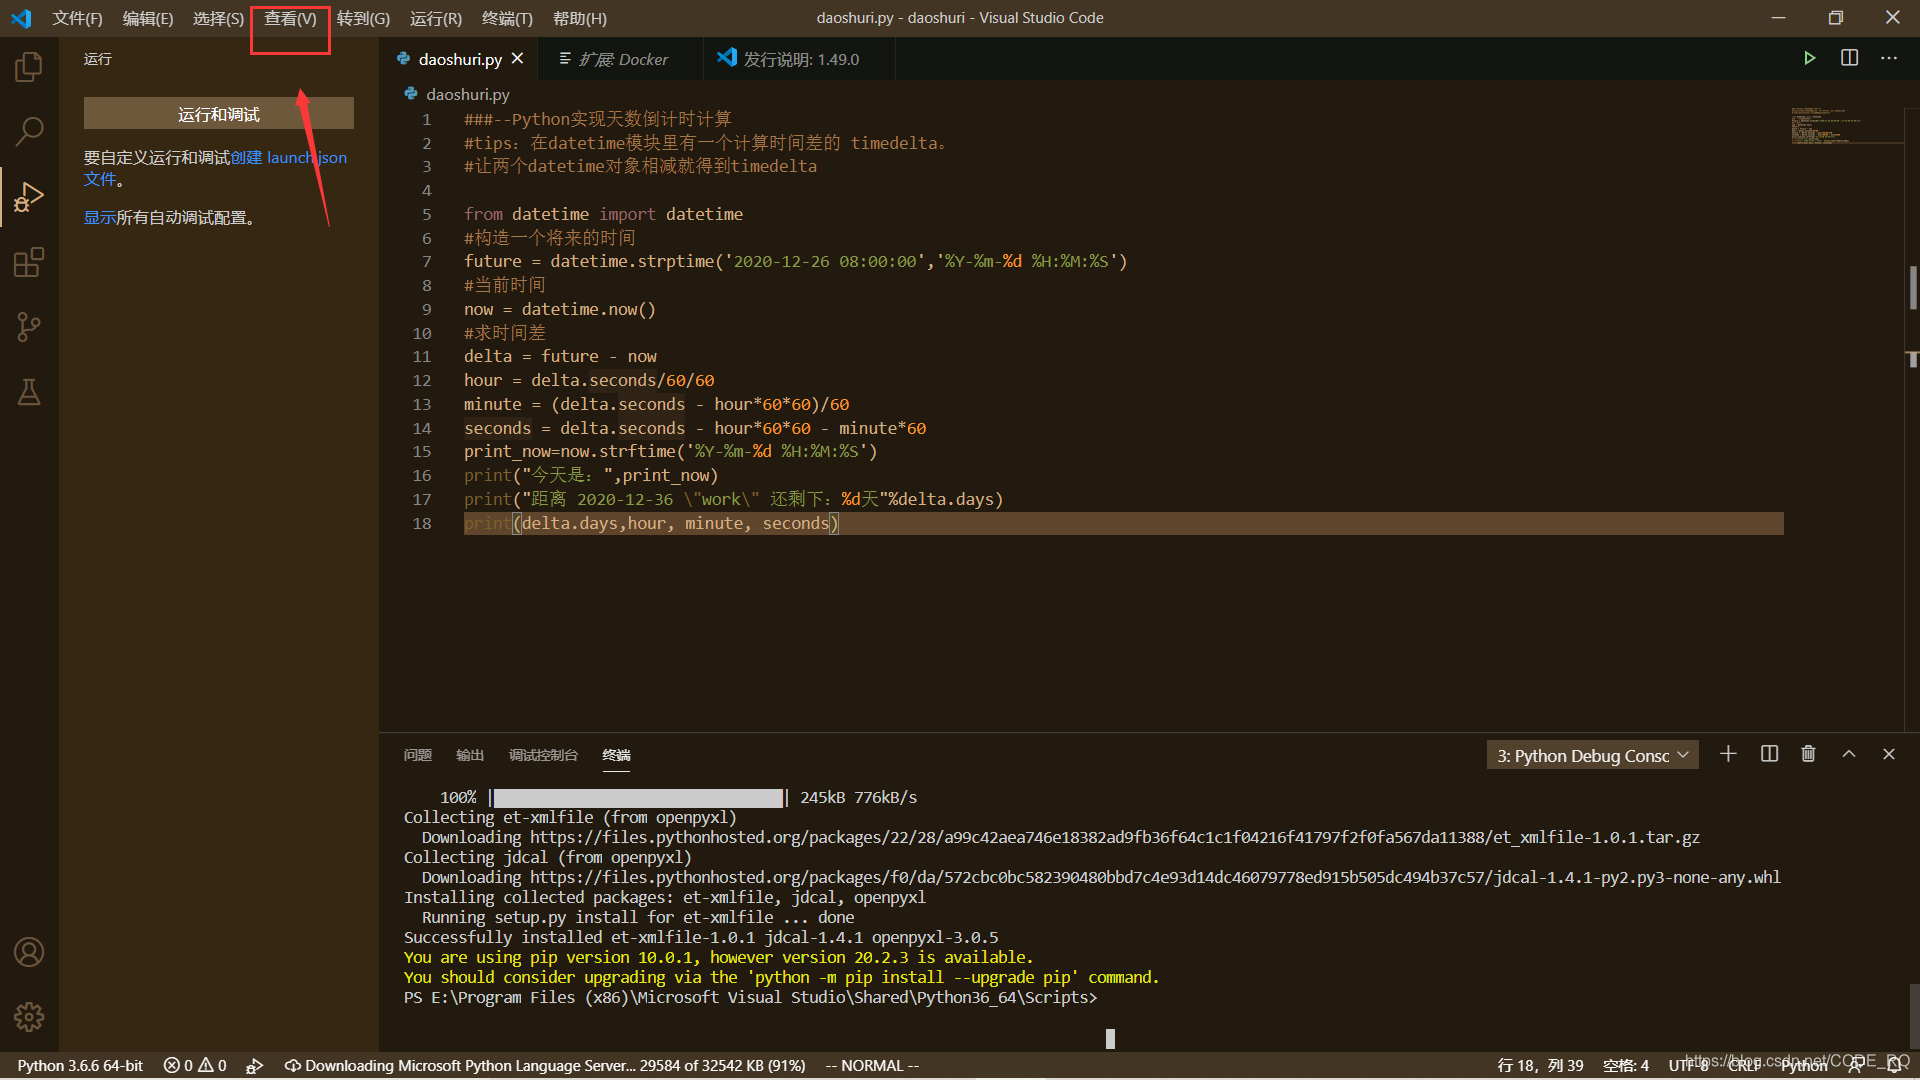The width and height of the screenshot is (1920, 1080).
Task: Open the Accounts icon above settings
Action: coord(29,952)
